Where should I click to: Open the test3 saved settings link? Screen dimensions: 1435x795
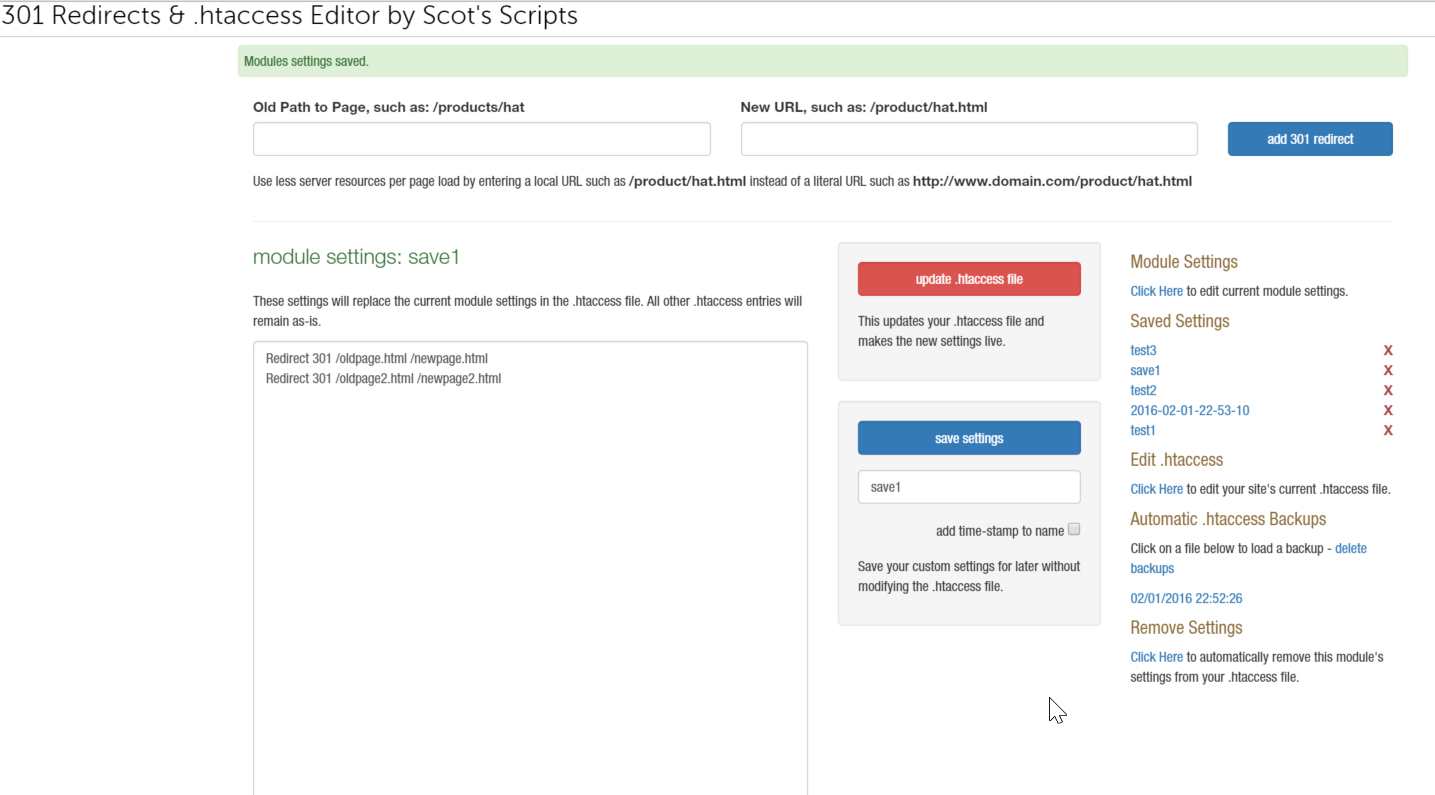1143,351
